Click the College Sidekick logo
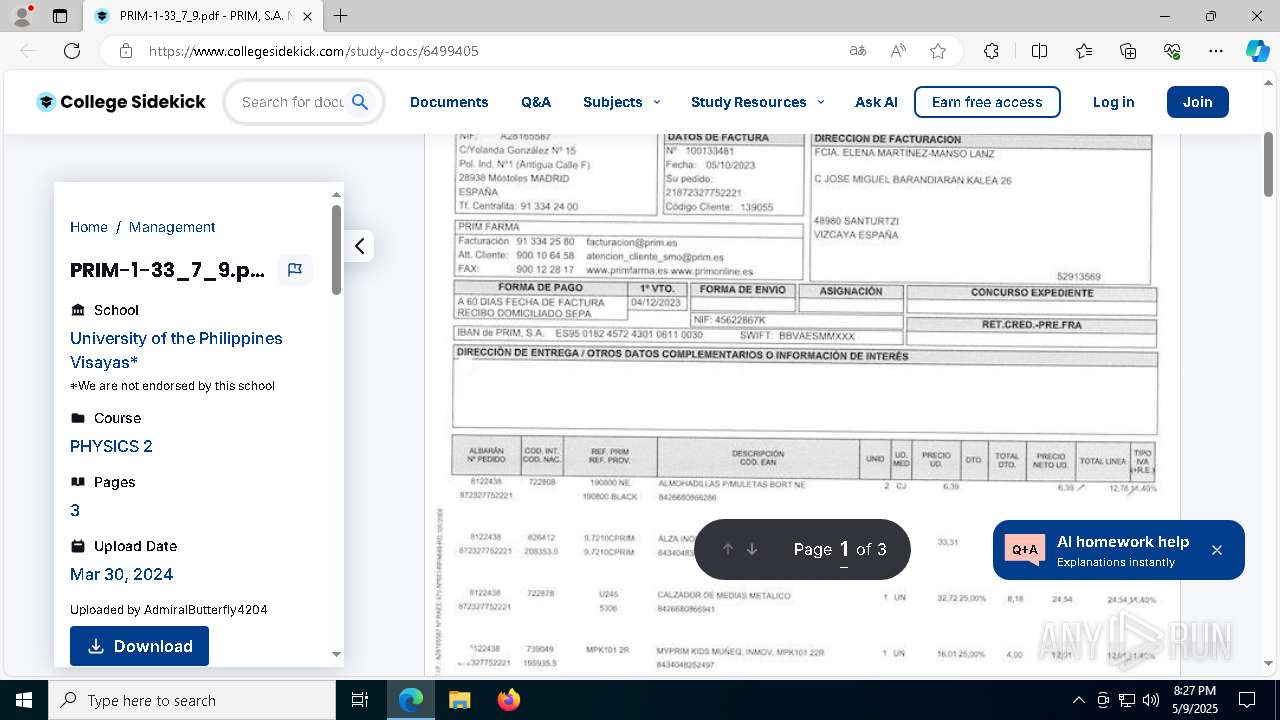 (121, 102)
